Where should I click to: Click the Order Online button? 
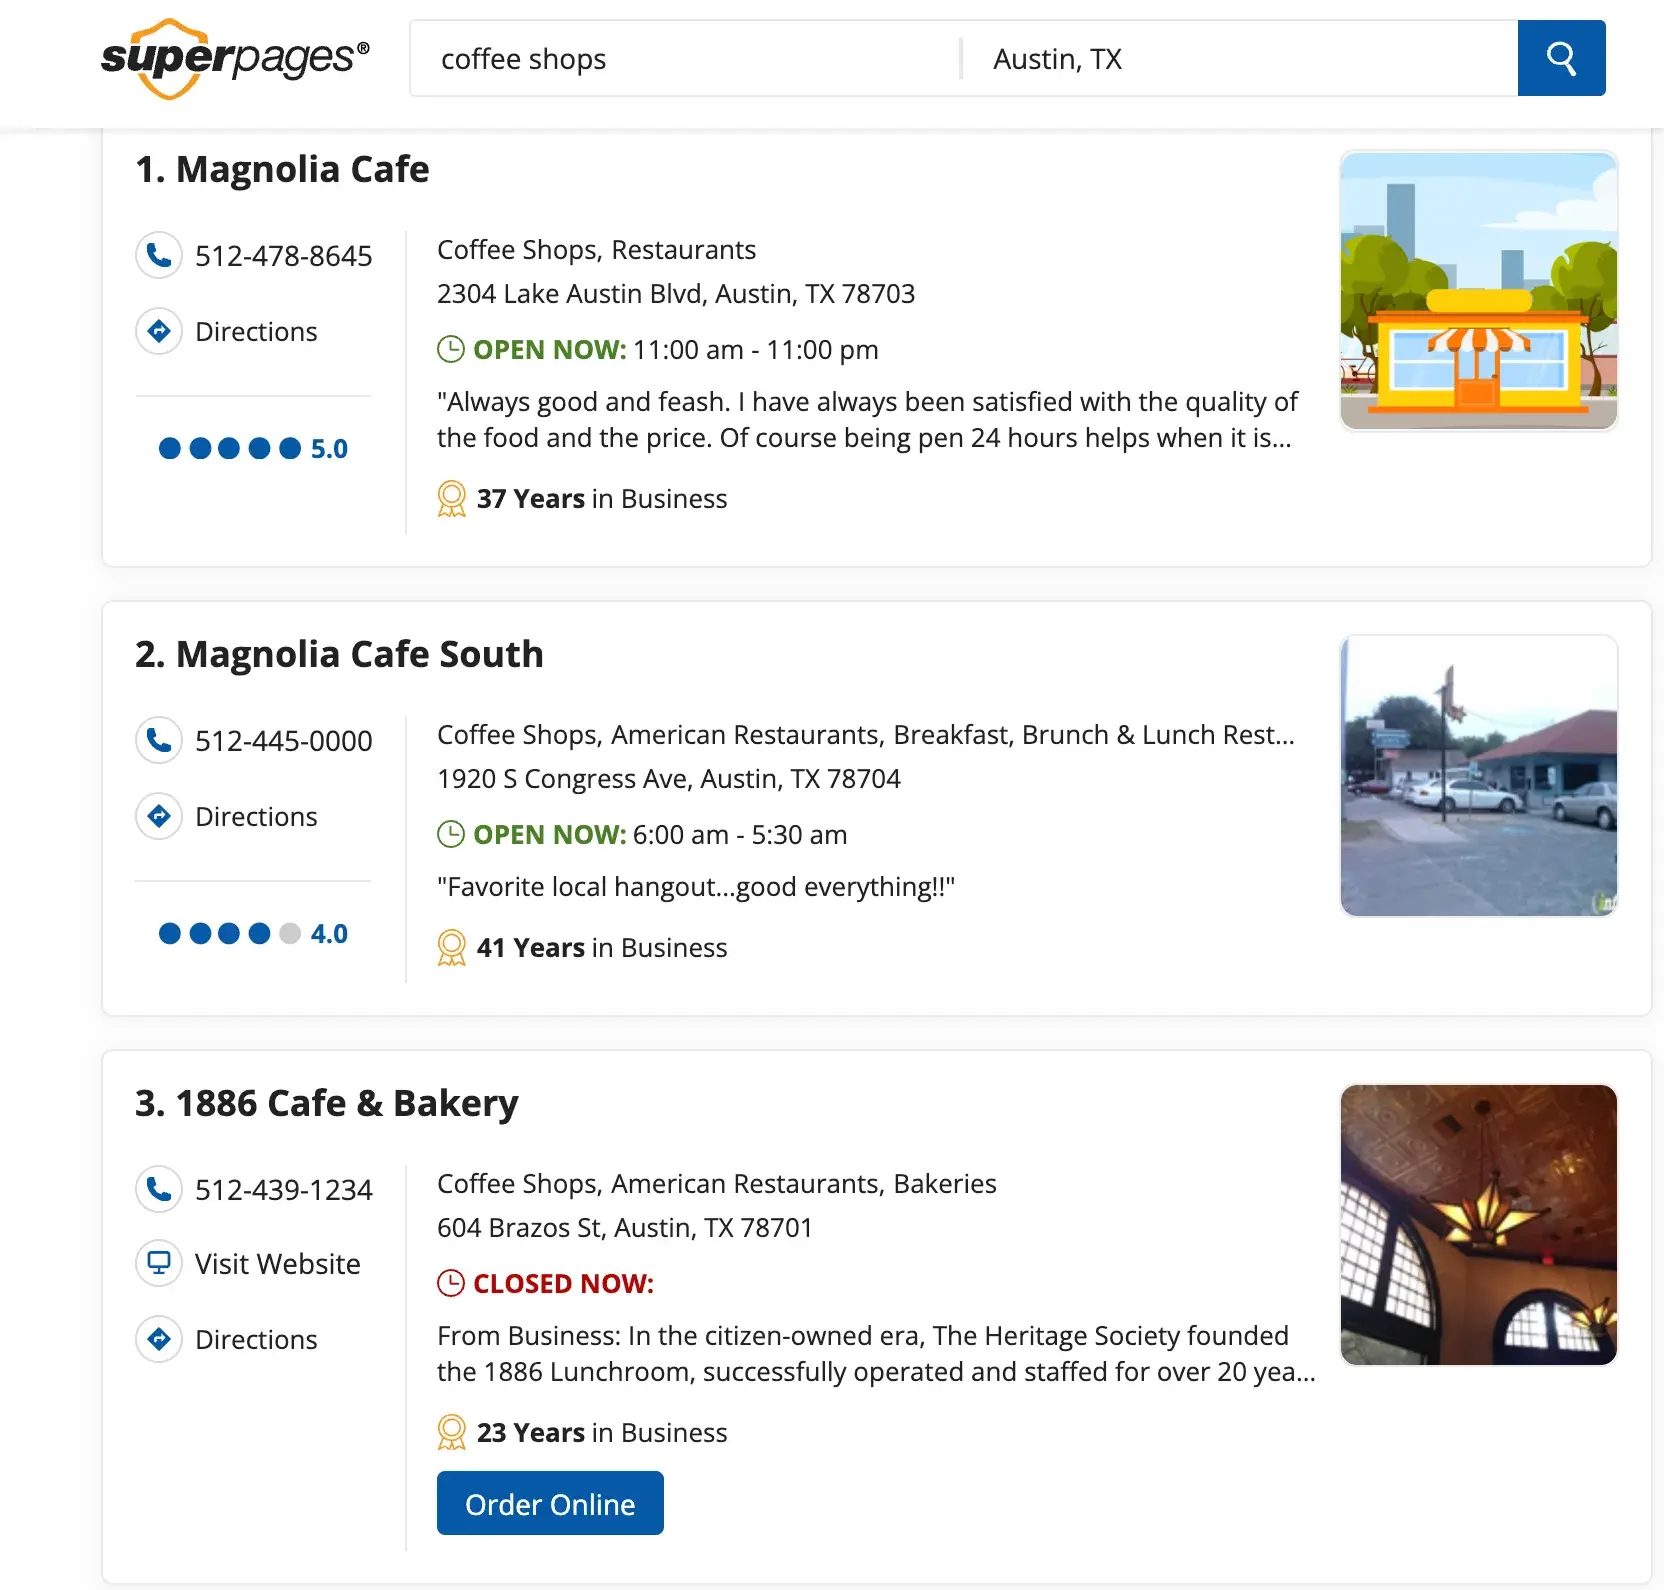coord(549,1503)
